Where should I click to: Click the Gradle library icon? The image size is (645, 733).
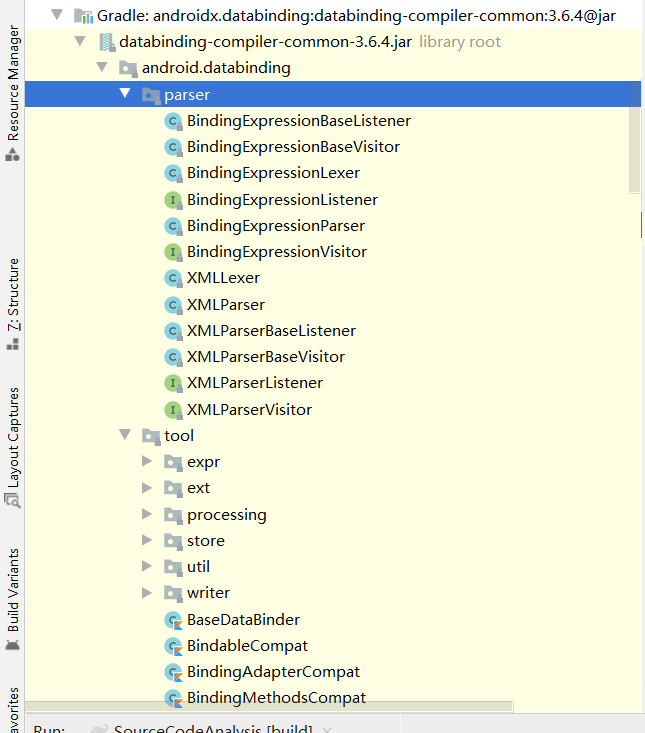pos(83,16)
